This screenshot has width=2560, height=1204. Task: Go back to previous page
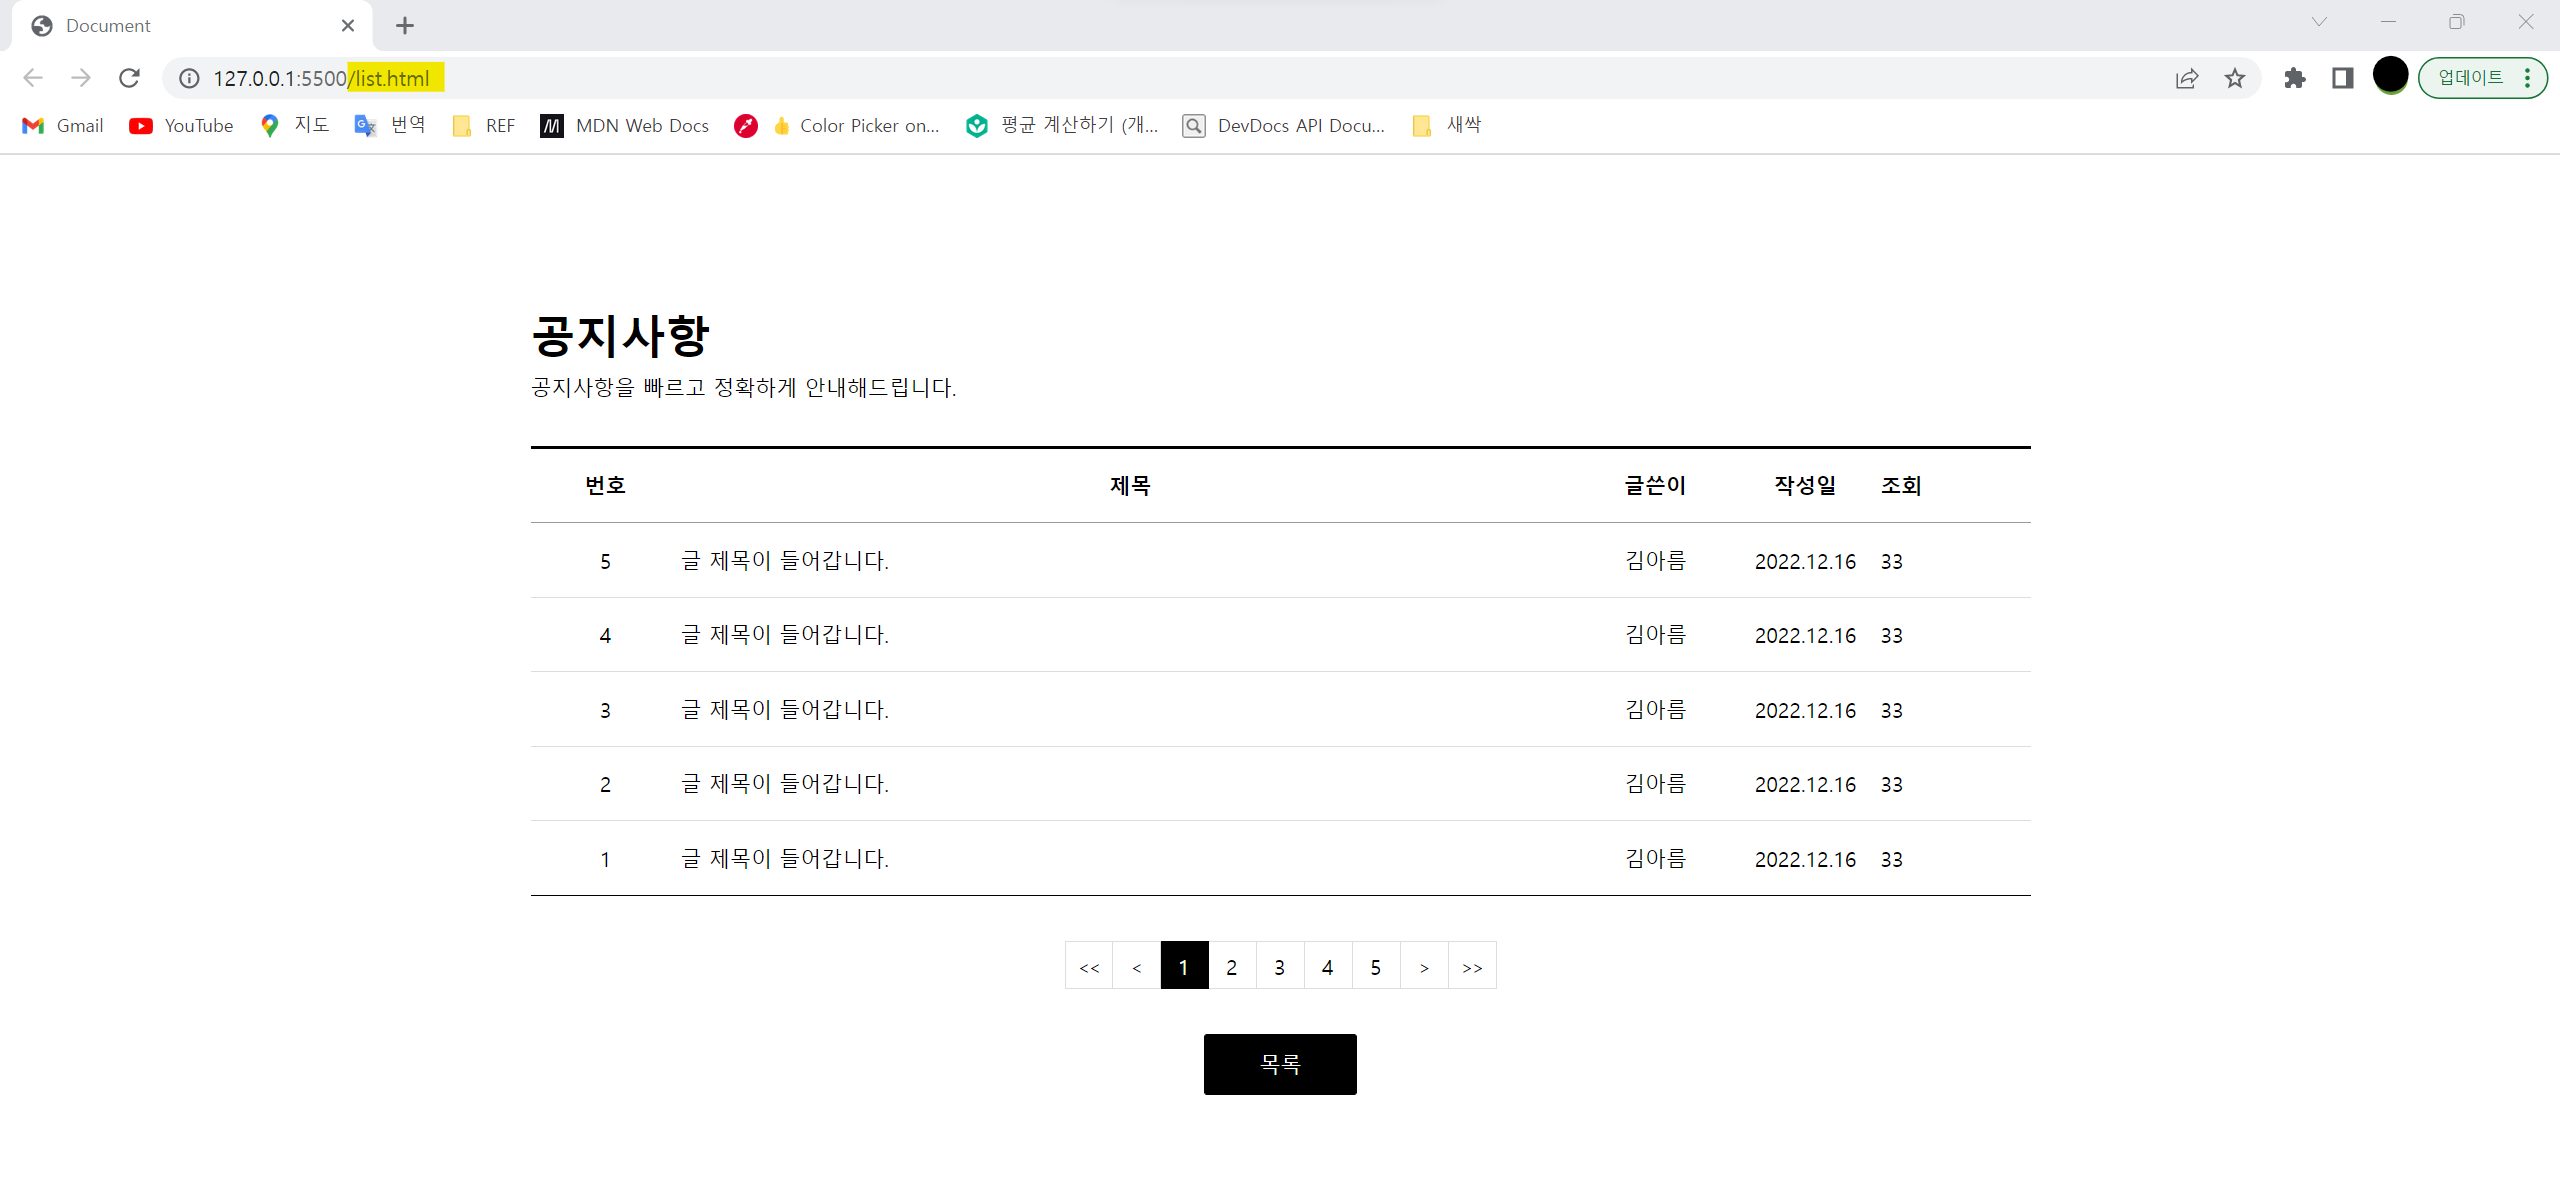33,78
